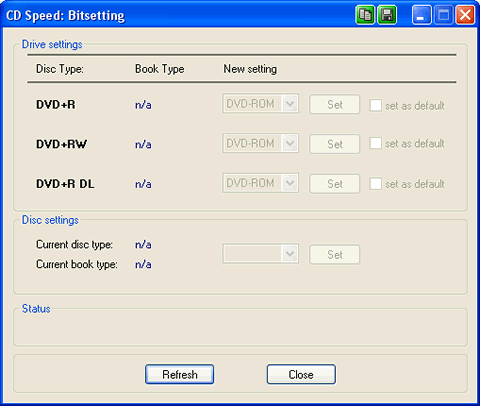
Task: Click the green copy icon in title bar
Action: click(x=365, y=15)
